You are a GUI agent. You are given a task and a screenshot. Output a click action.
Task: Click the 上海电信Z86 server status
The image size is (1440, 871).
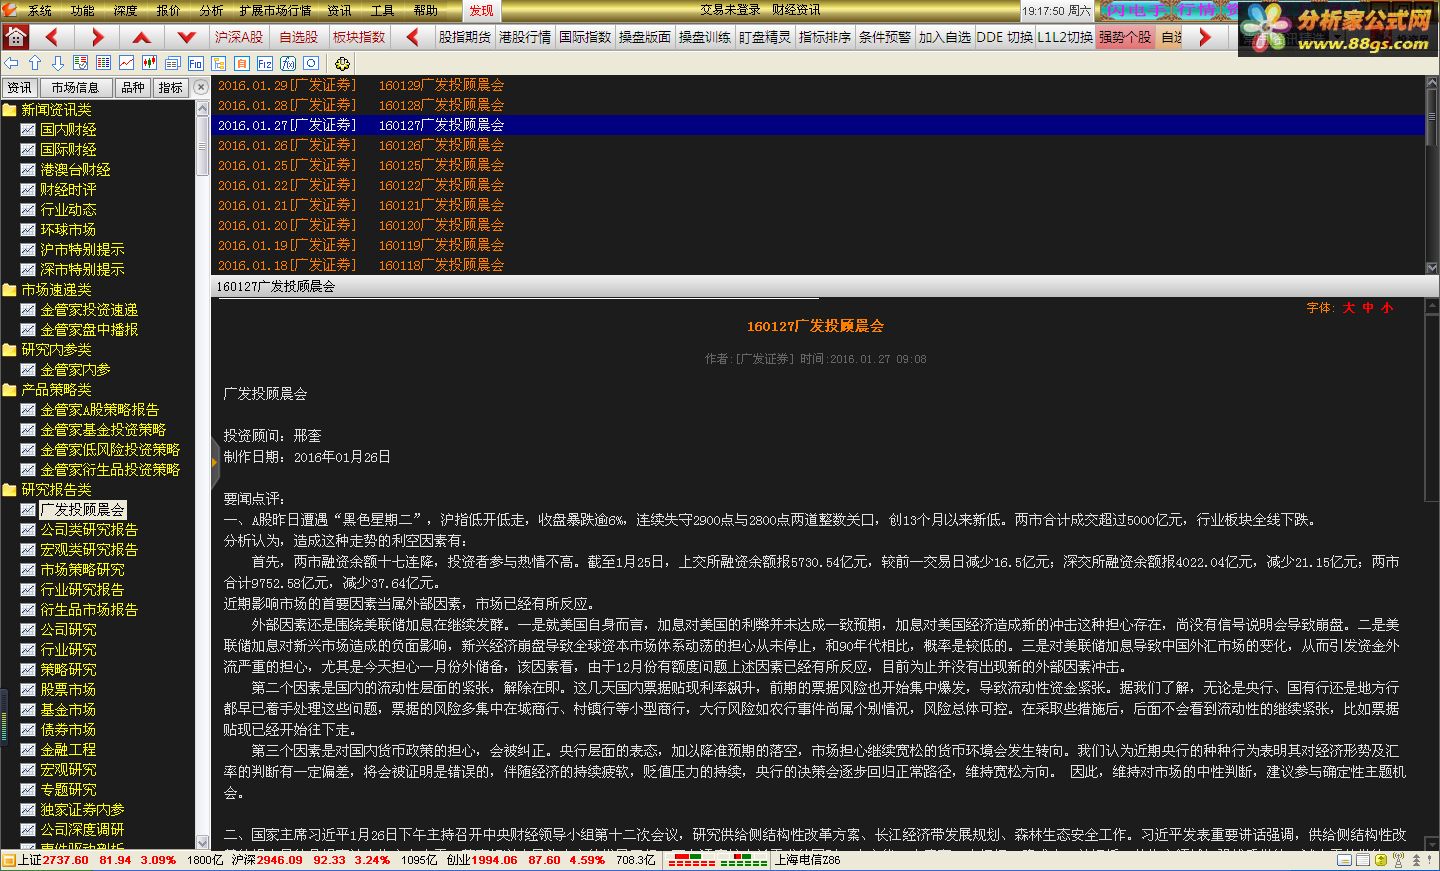(807, 860)
